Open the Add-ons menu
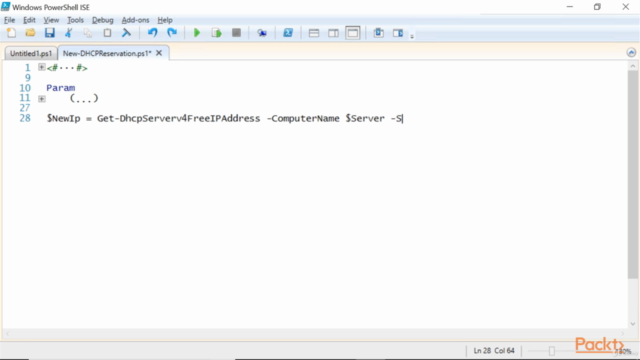 136,20
